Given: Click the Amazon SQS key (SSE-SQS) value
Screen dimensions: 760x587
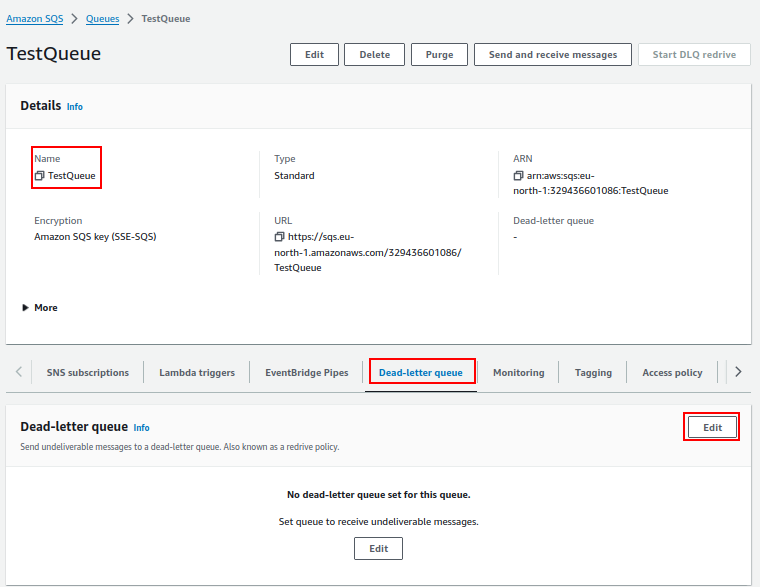Looking at the screenshot, I should click(x=95, y=237).
